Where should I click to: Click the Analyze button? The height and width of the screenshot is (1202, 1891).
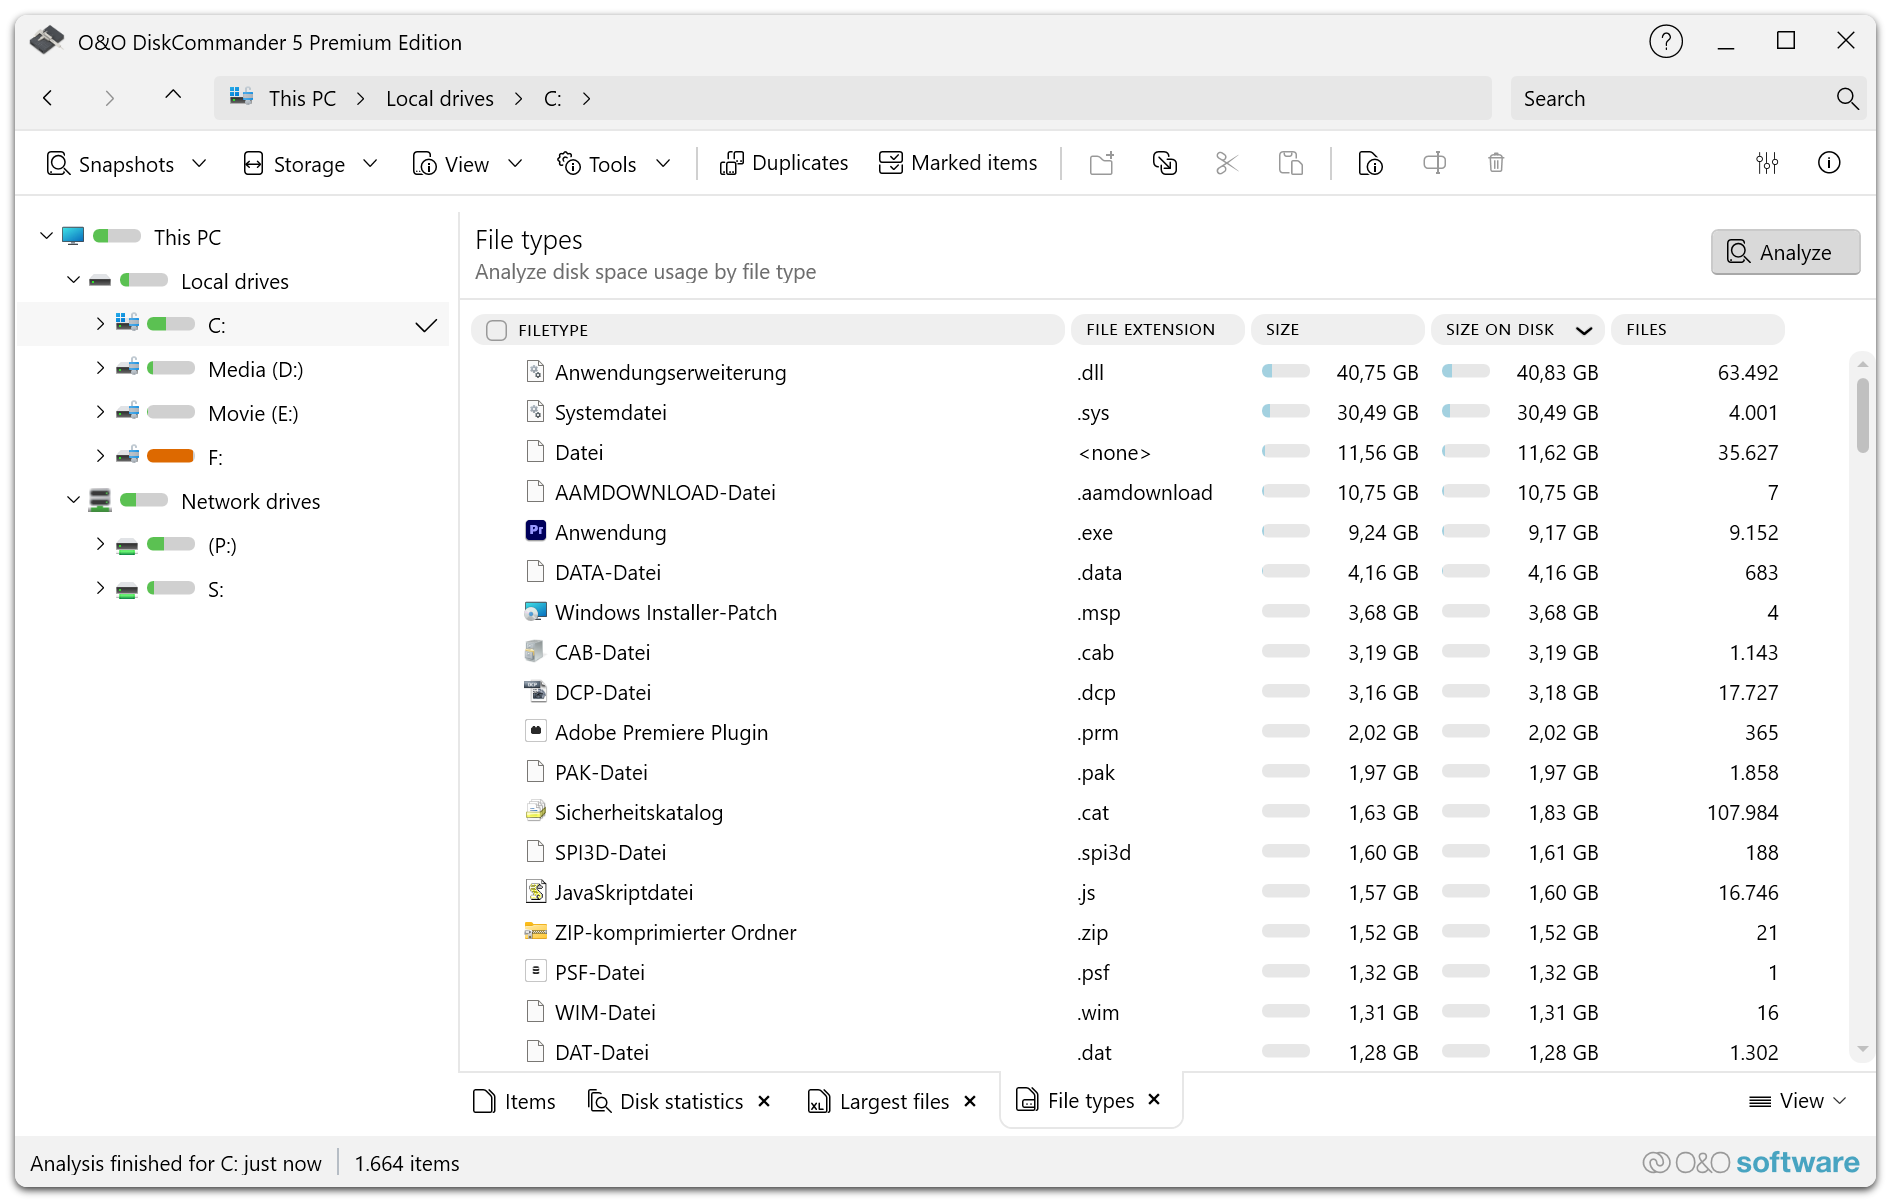coord(1784,252)
